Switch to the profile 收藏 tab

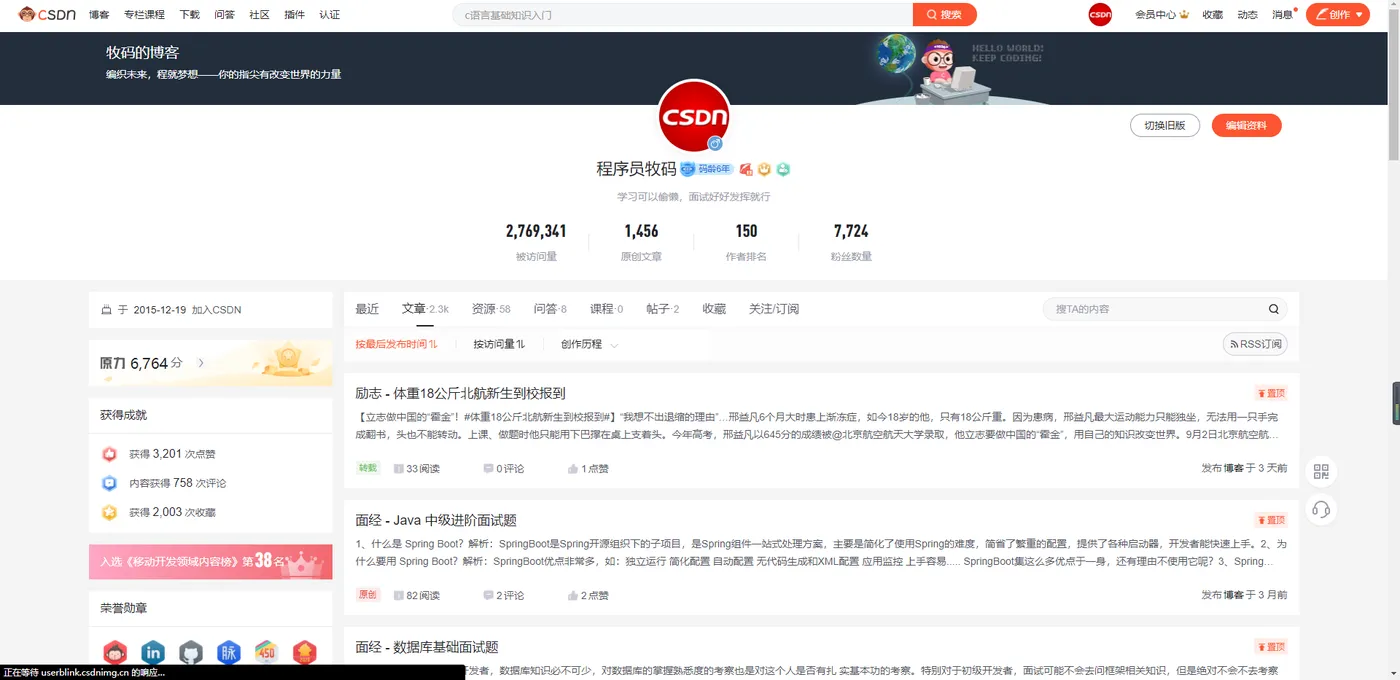(714, 309)
